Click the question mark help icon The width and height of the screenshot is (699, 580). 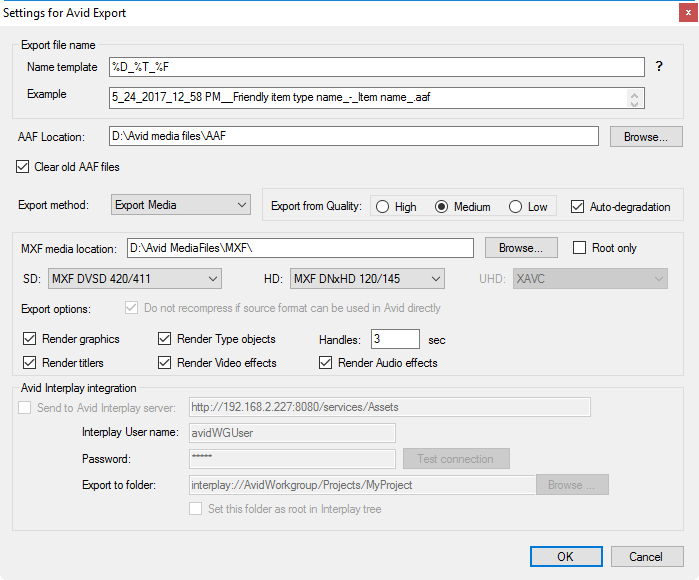(659, 66)
